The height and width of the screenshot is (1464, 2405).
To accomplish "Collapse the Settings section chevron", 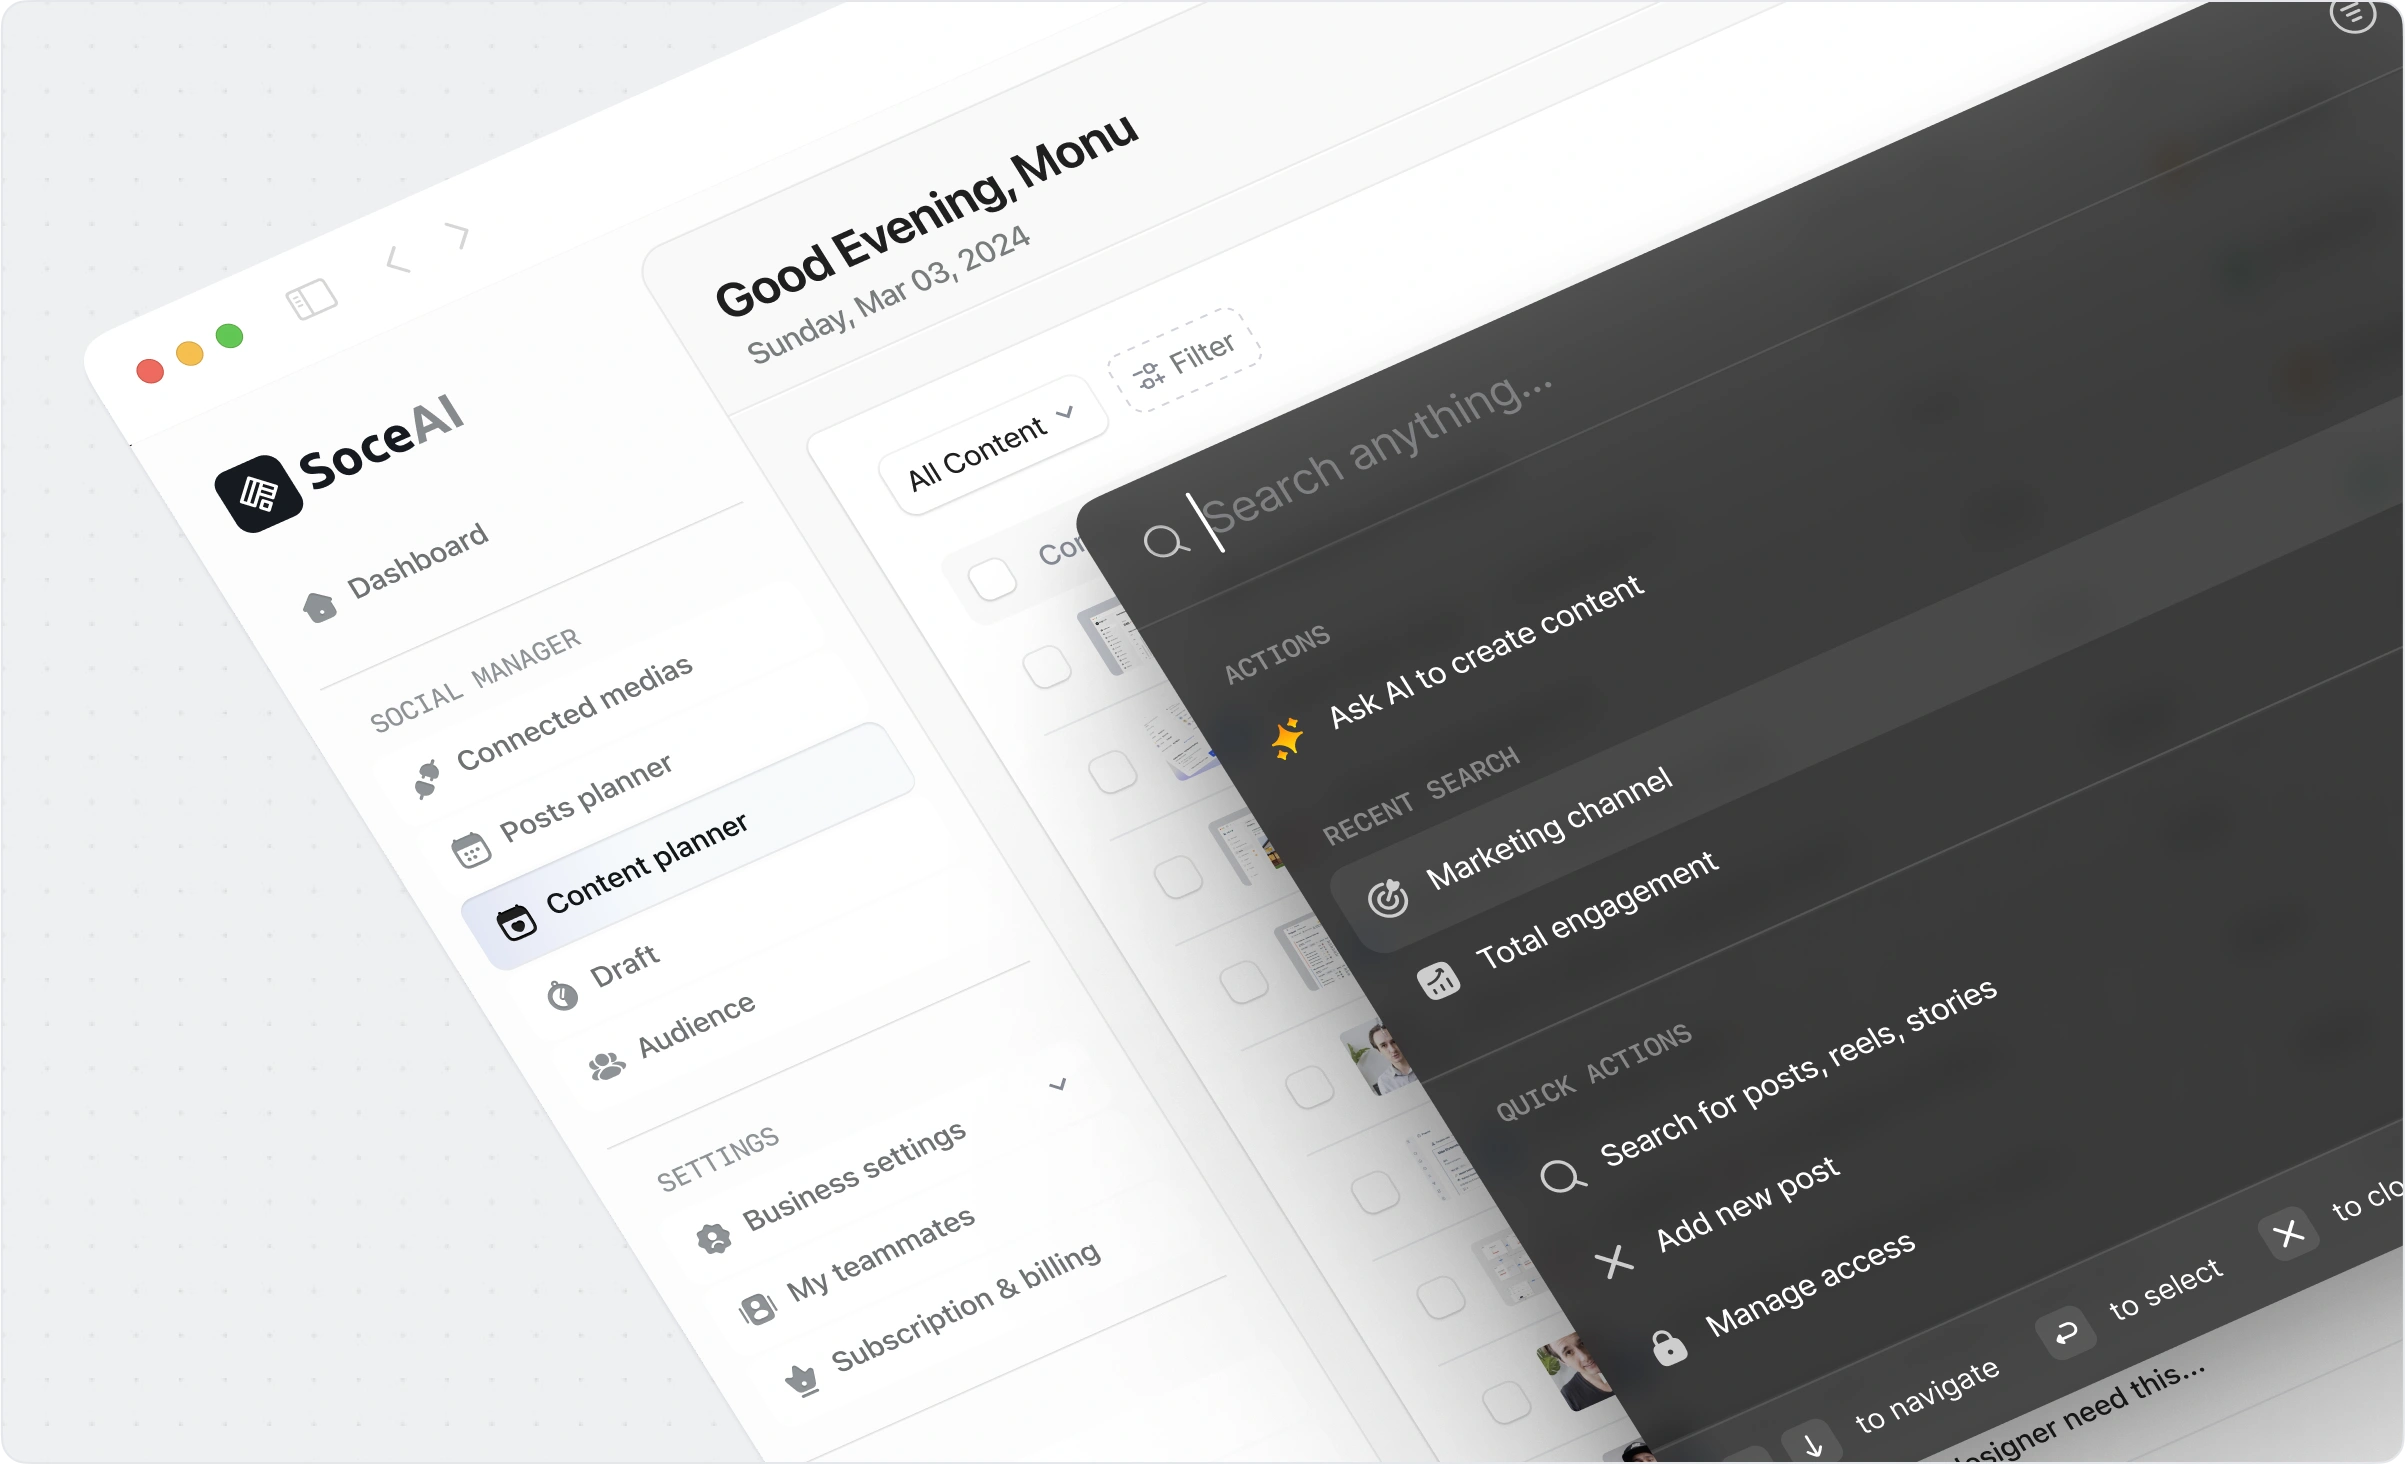I will point(1057,1085).
